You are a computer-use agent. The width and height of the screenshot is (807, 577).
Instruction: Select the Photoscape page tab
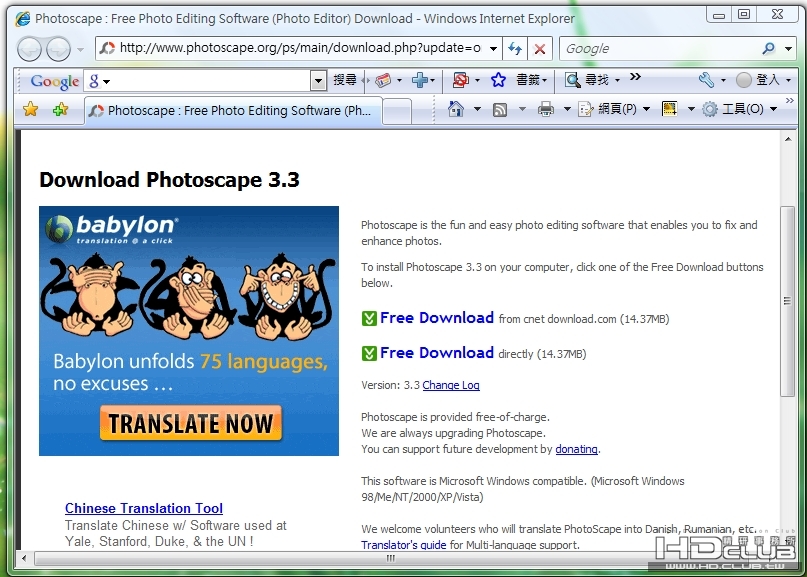[x=233, y=111]
